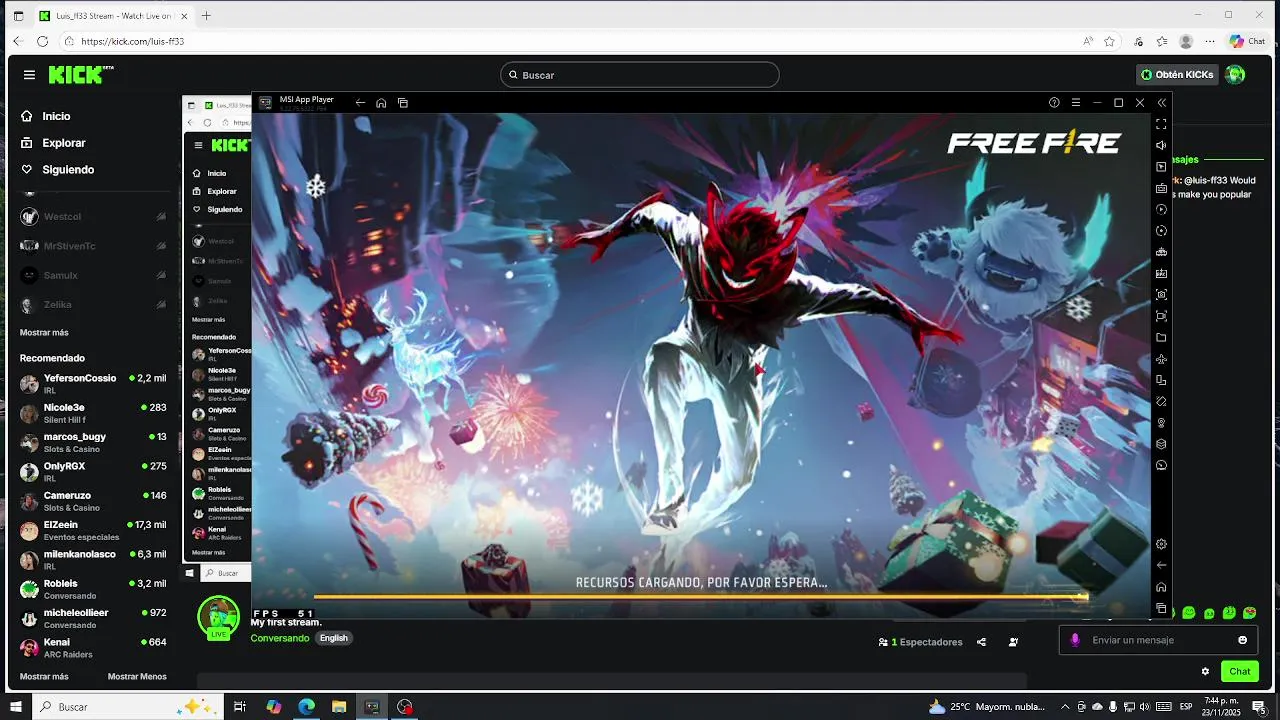Screen dimensions: 1280x720
Task: Click the location pin icon in MSI sidebar
Action: coord(1161,423)
